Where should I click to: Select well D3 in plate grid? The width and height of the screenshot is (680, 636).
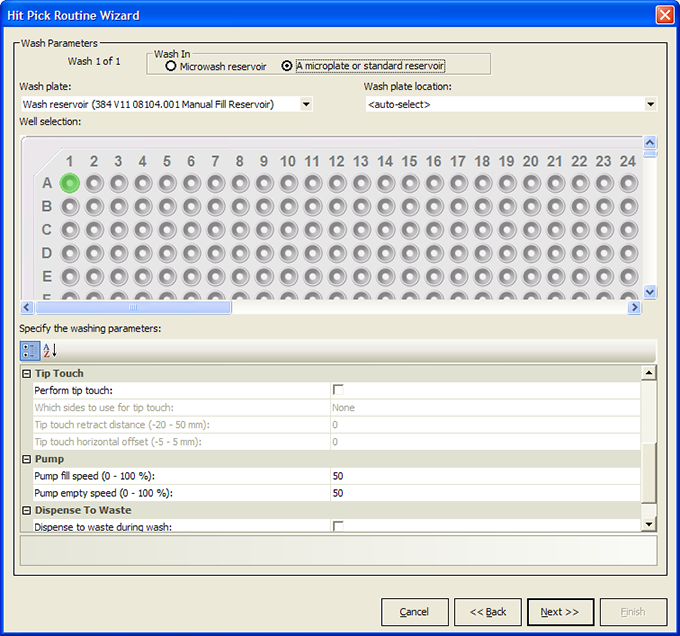118,254
